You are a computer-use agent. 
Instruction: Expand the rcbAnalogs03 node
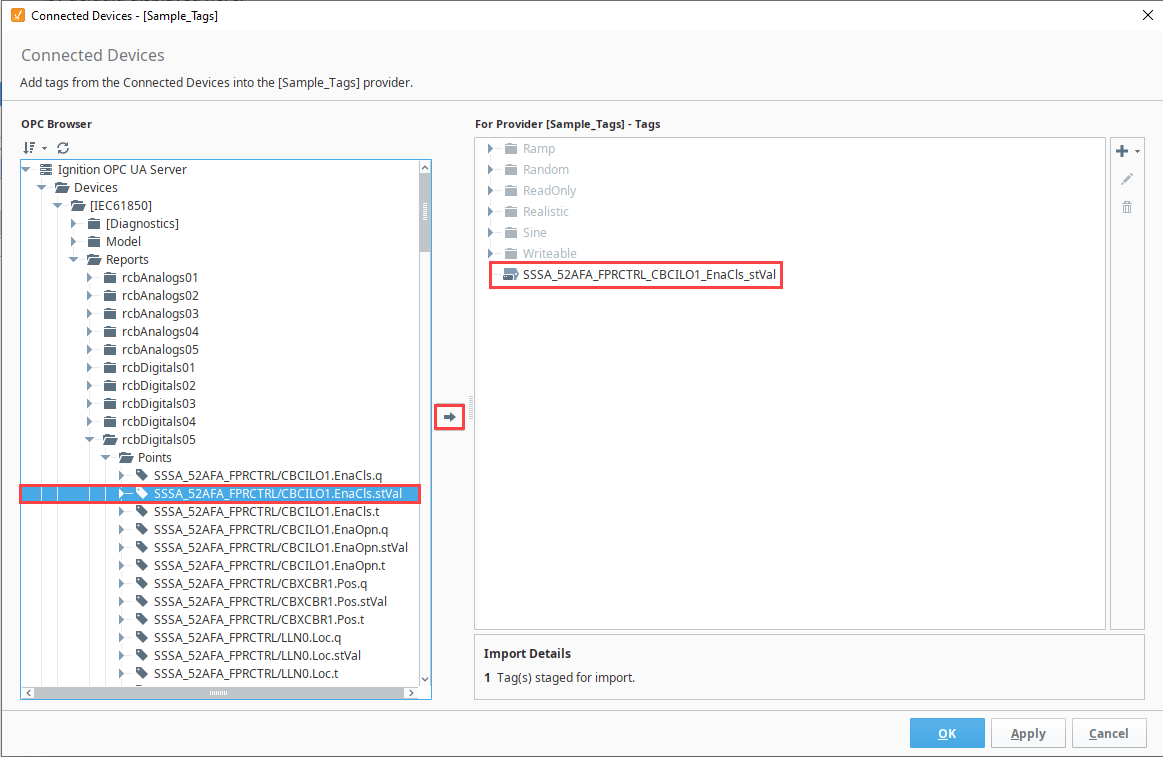90,314
